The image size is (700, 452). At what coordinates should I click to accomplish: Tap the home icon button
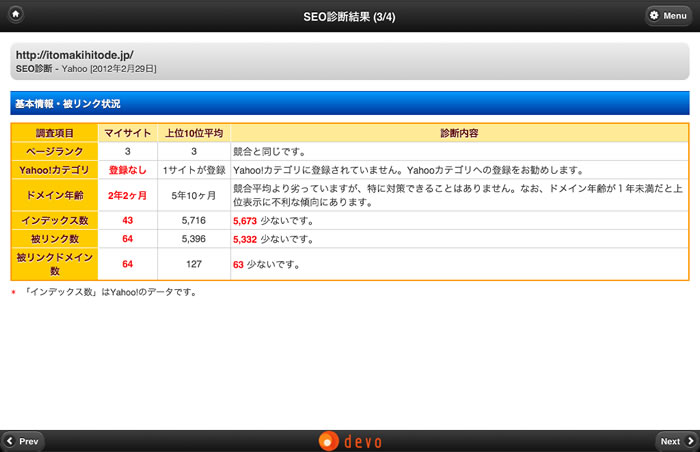pos(16,15)
